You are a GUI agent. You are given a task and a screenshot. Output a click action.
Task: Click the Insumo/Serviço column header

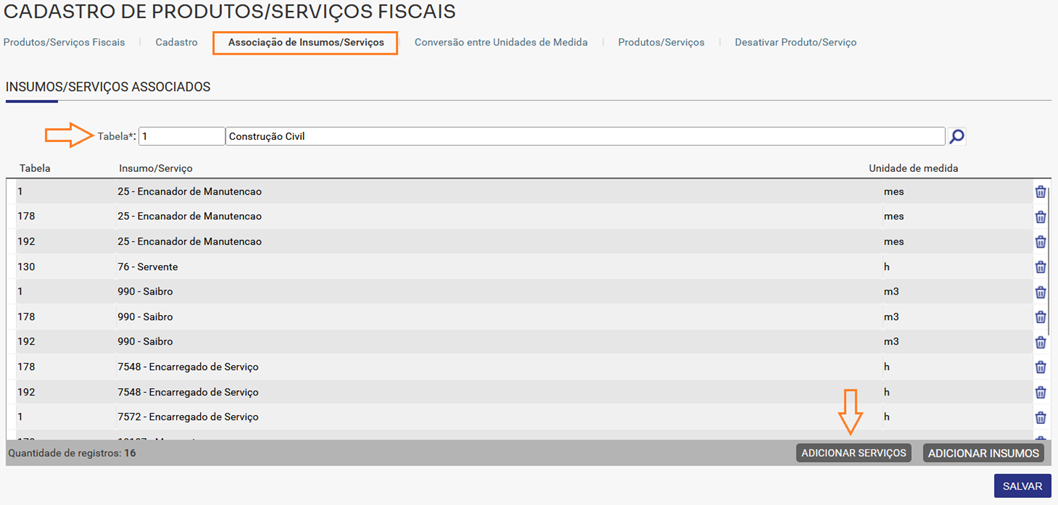click(157, 167)
